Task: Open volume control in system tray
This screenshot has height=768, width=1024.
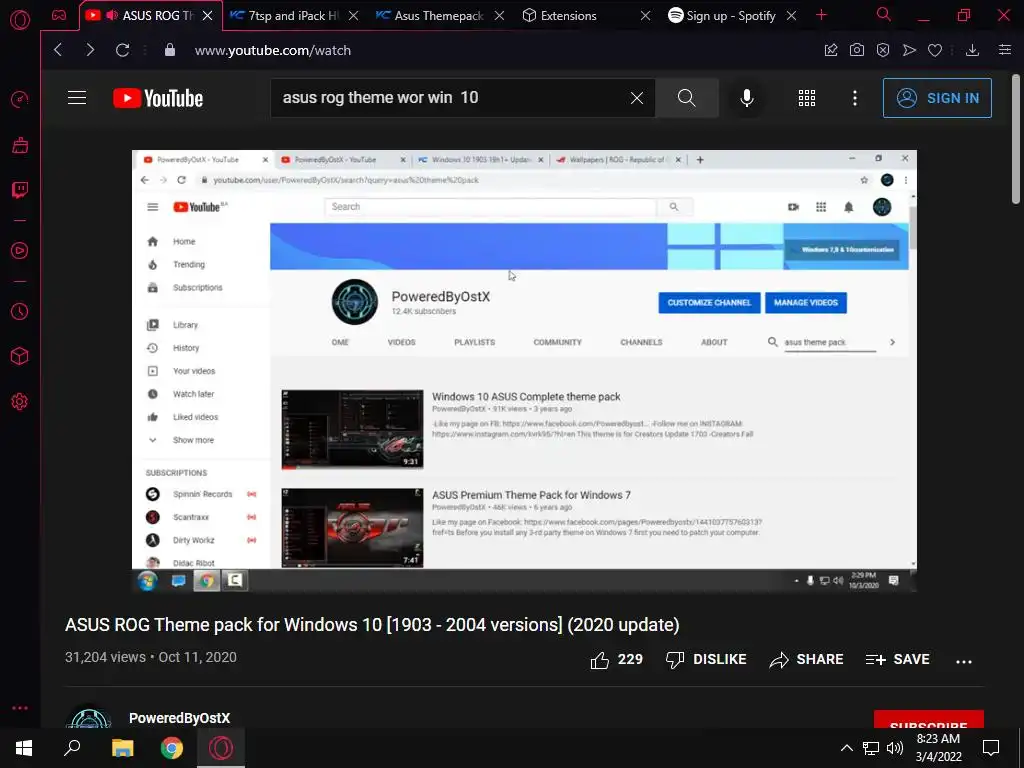Action: tap(895, 748)
